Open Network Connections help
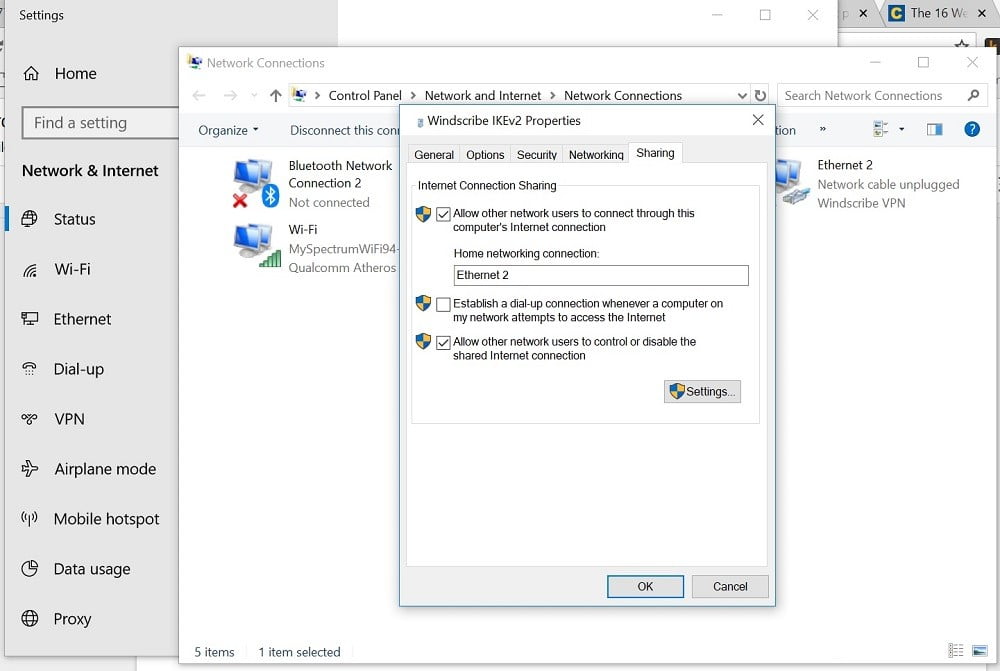Image resolution: width=1000 pixels, height=671 pixels. click(970, 130)
